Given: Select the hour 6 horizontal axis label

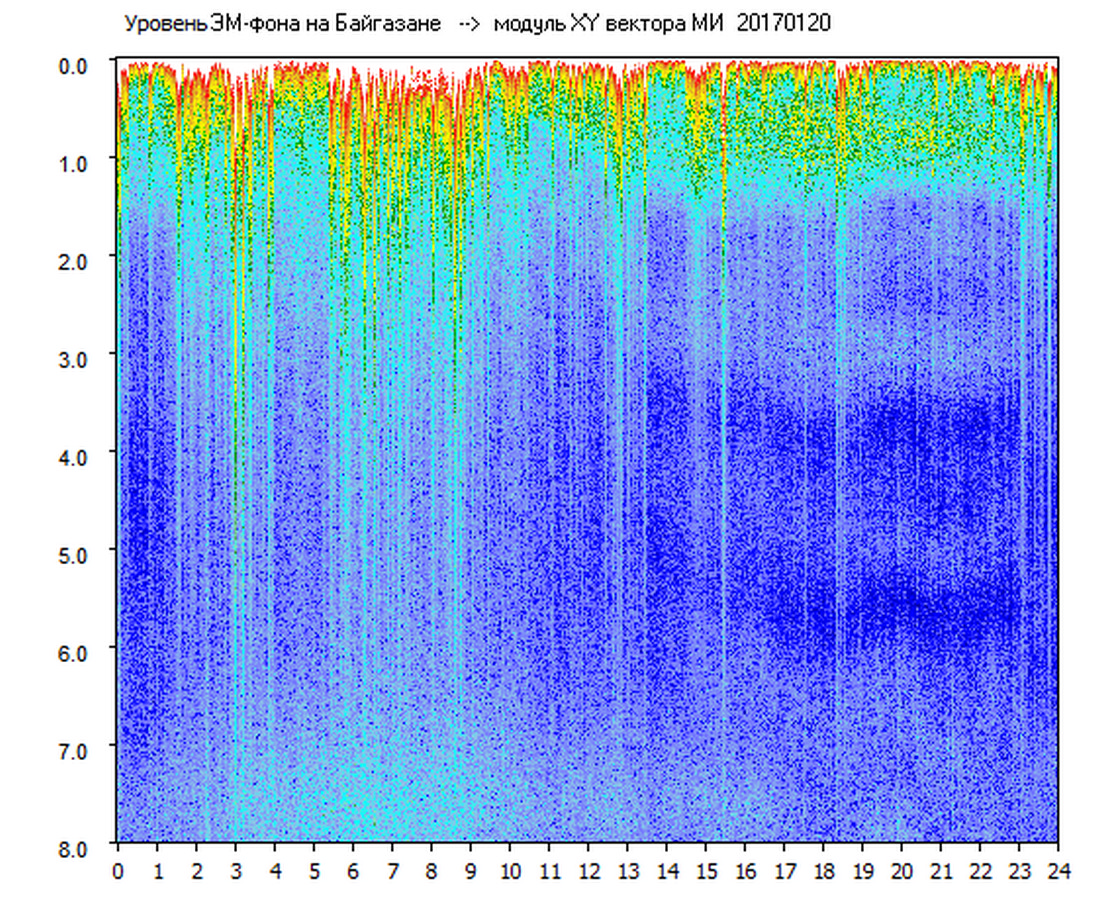Looking at the screenshot, I should pyautogui.click(x=353, y=872).
